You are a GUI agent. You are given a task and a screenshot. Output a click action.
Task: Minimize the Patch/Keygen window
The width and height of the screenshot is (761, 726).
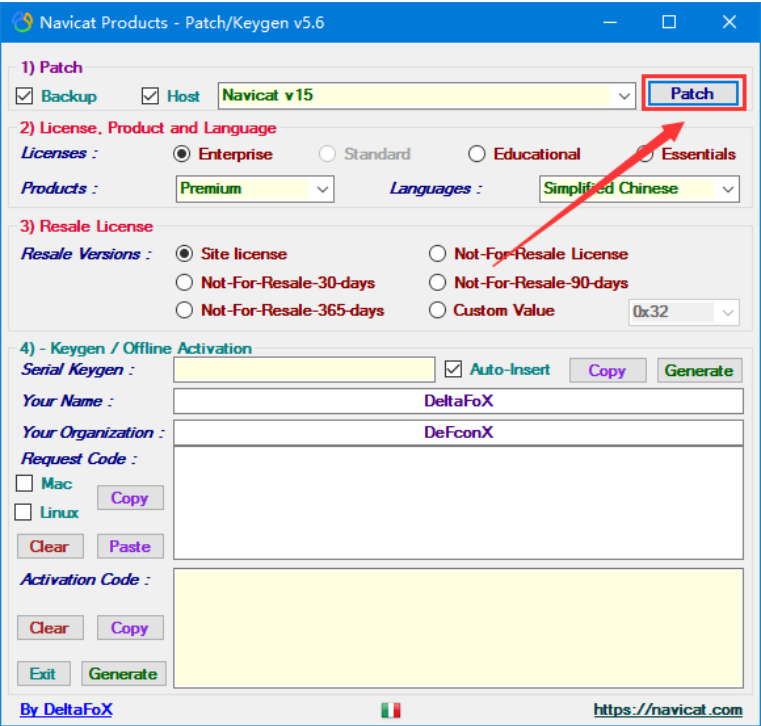610,22
